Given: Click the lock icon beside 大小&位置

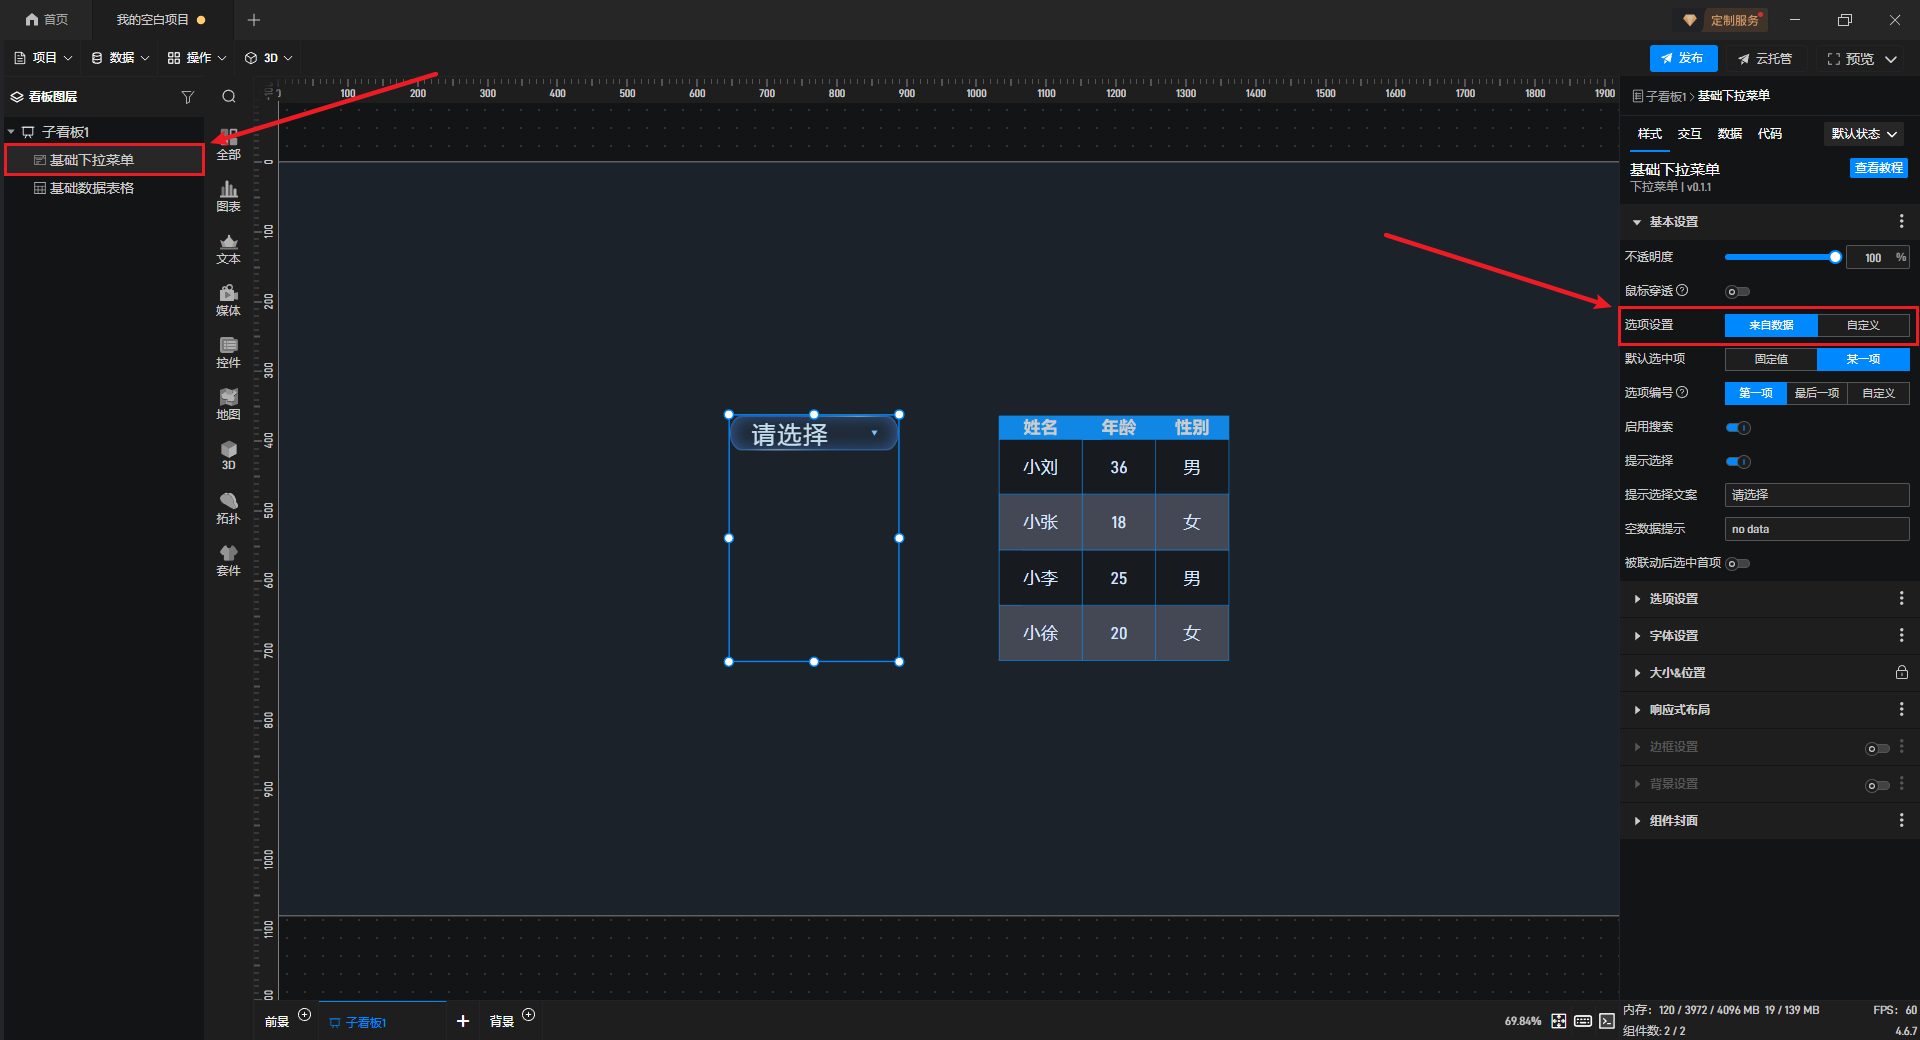Looking at the screenshot, I should [x=1901, y=673].
